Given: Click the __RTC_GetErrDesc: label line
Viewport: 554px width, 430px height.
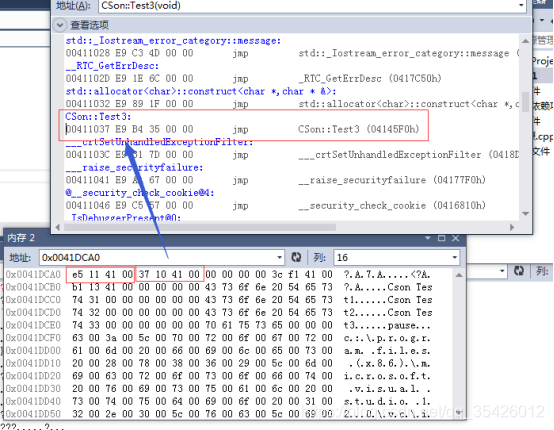Looking at the screenshot, I should click(112, 66).
